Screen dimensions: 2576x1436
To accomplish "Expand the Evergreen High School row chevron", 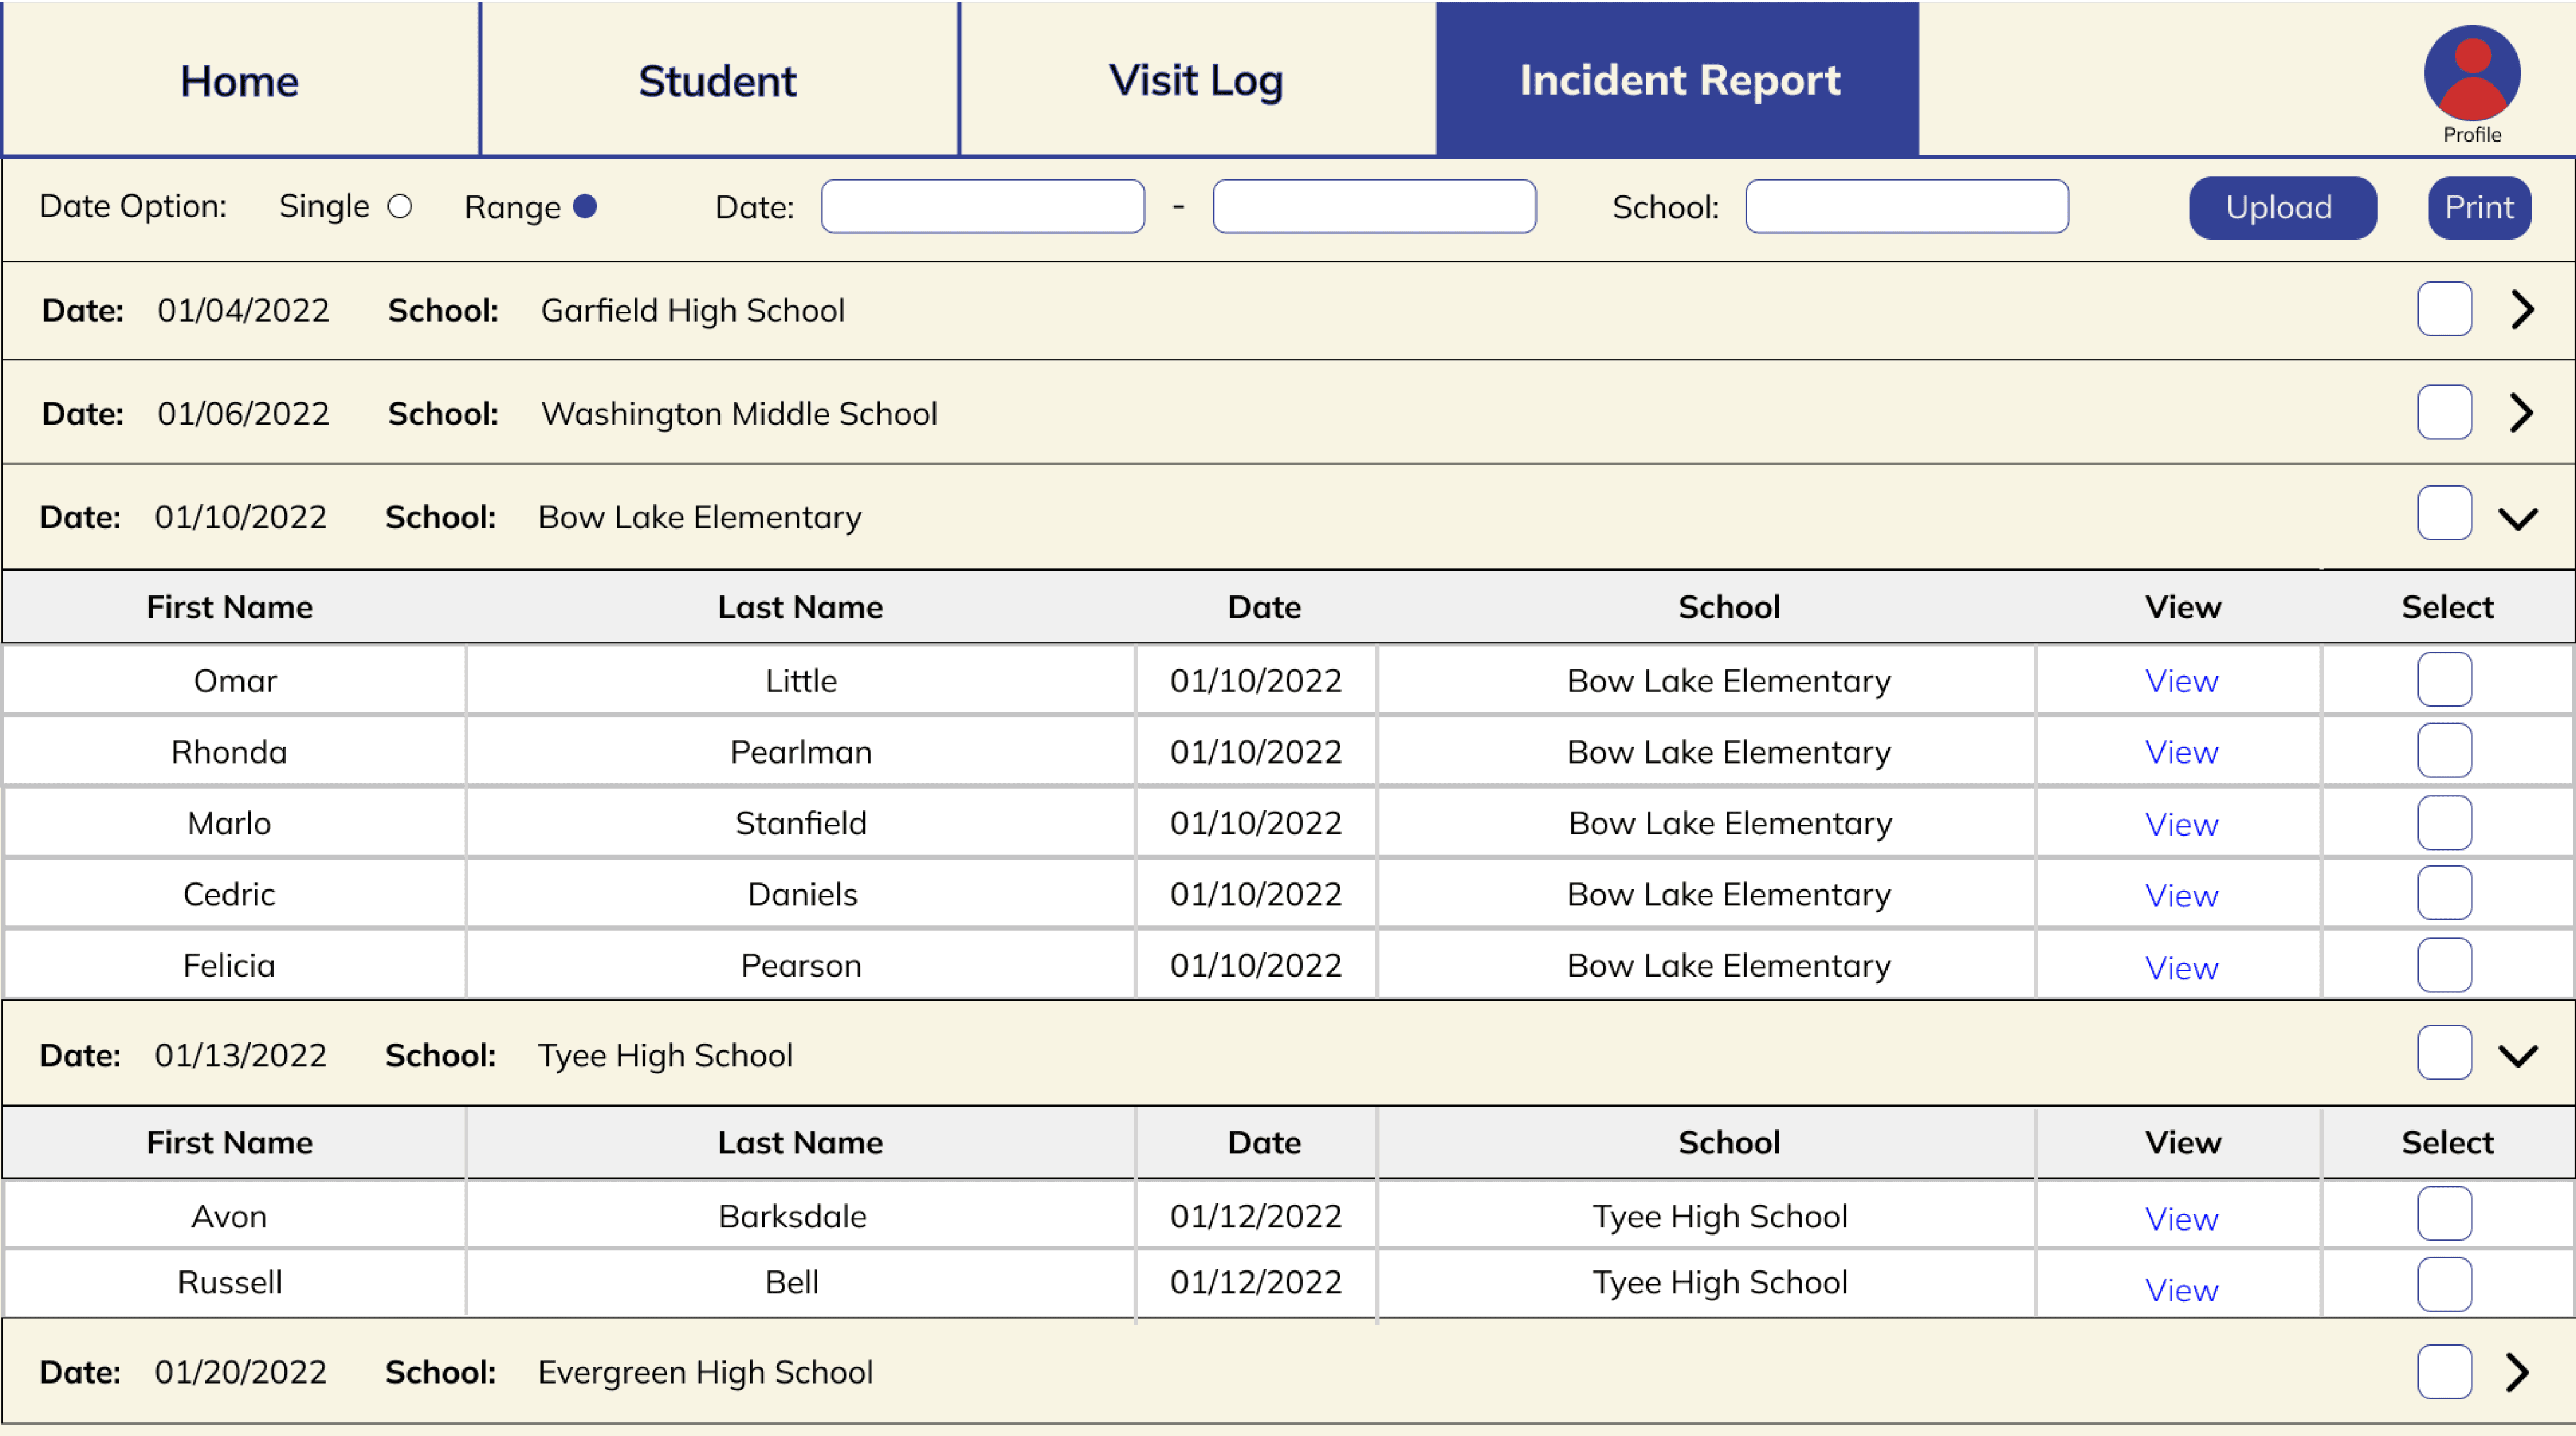I will (2517, 1372).
